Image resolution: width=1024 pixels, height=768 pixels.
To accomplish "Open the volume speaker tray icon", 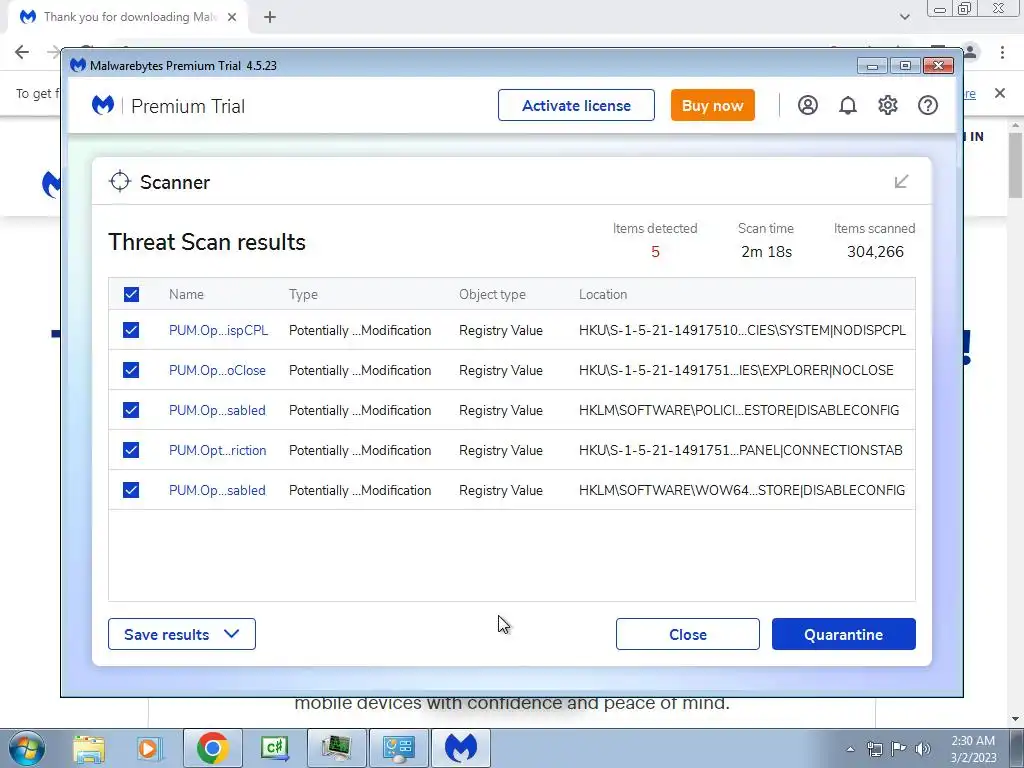I will [x=923, y=749].
